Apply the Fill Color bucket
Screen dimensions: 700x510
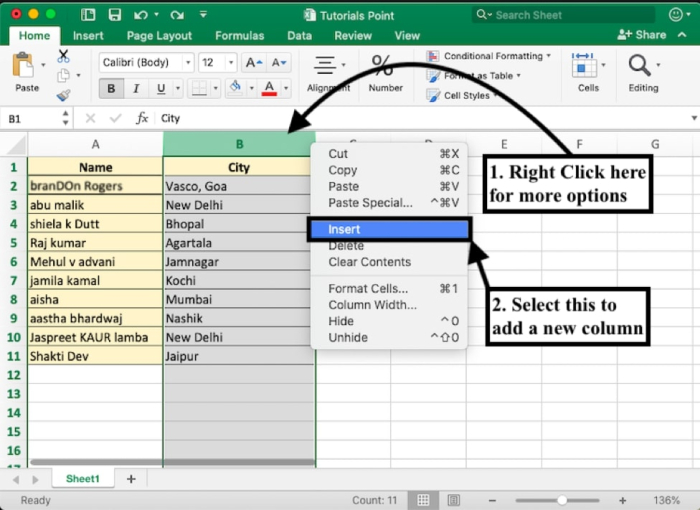coord(235,88)
